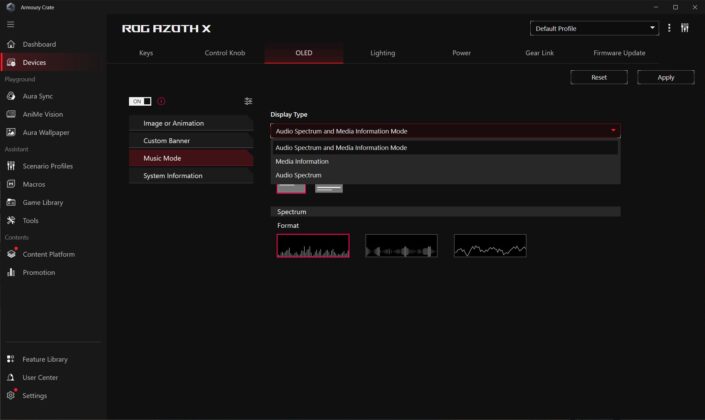Click the Feature Library icon
The height and width of the screenshot is (420, 705).
11,359
